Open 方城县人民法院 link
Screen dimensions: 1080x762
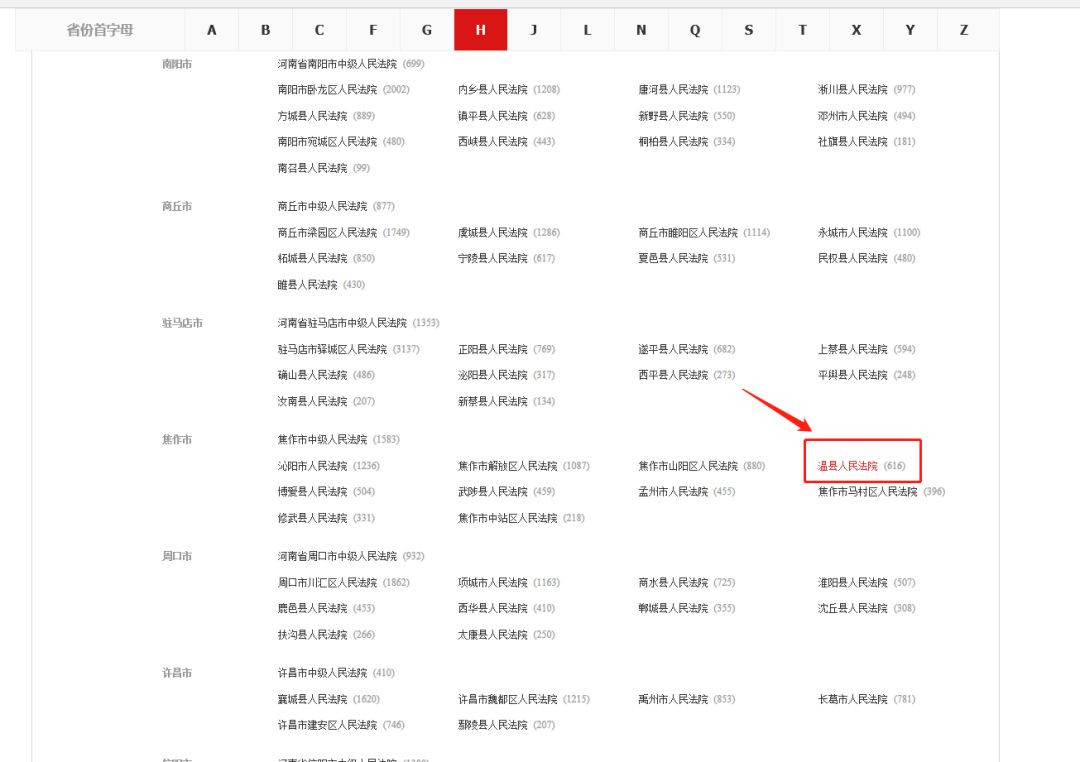(x=312, y=116)
